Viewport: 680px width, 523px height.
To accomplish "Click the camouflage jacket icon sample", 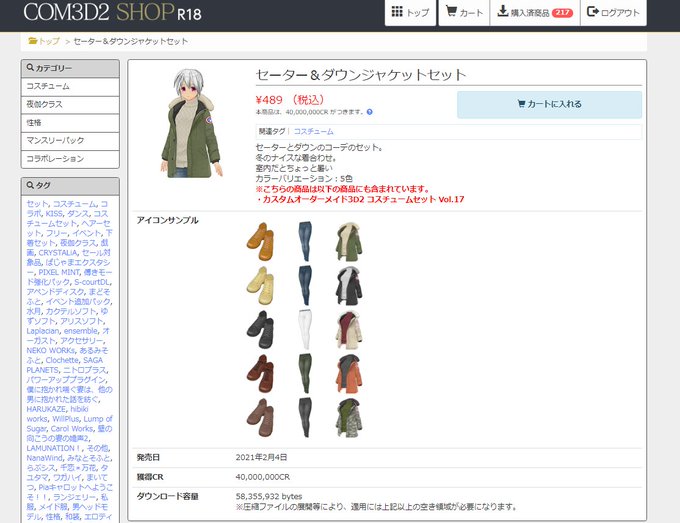I will coord(349,417).
